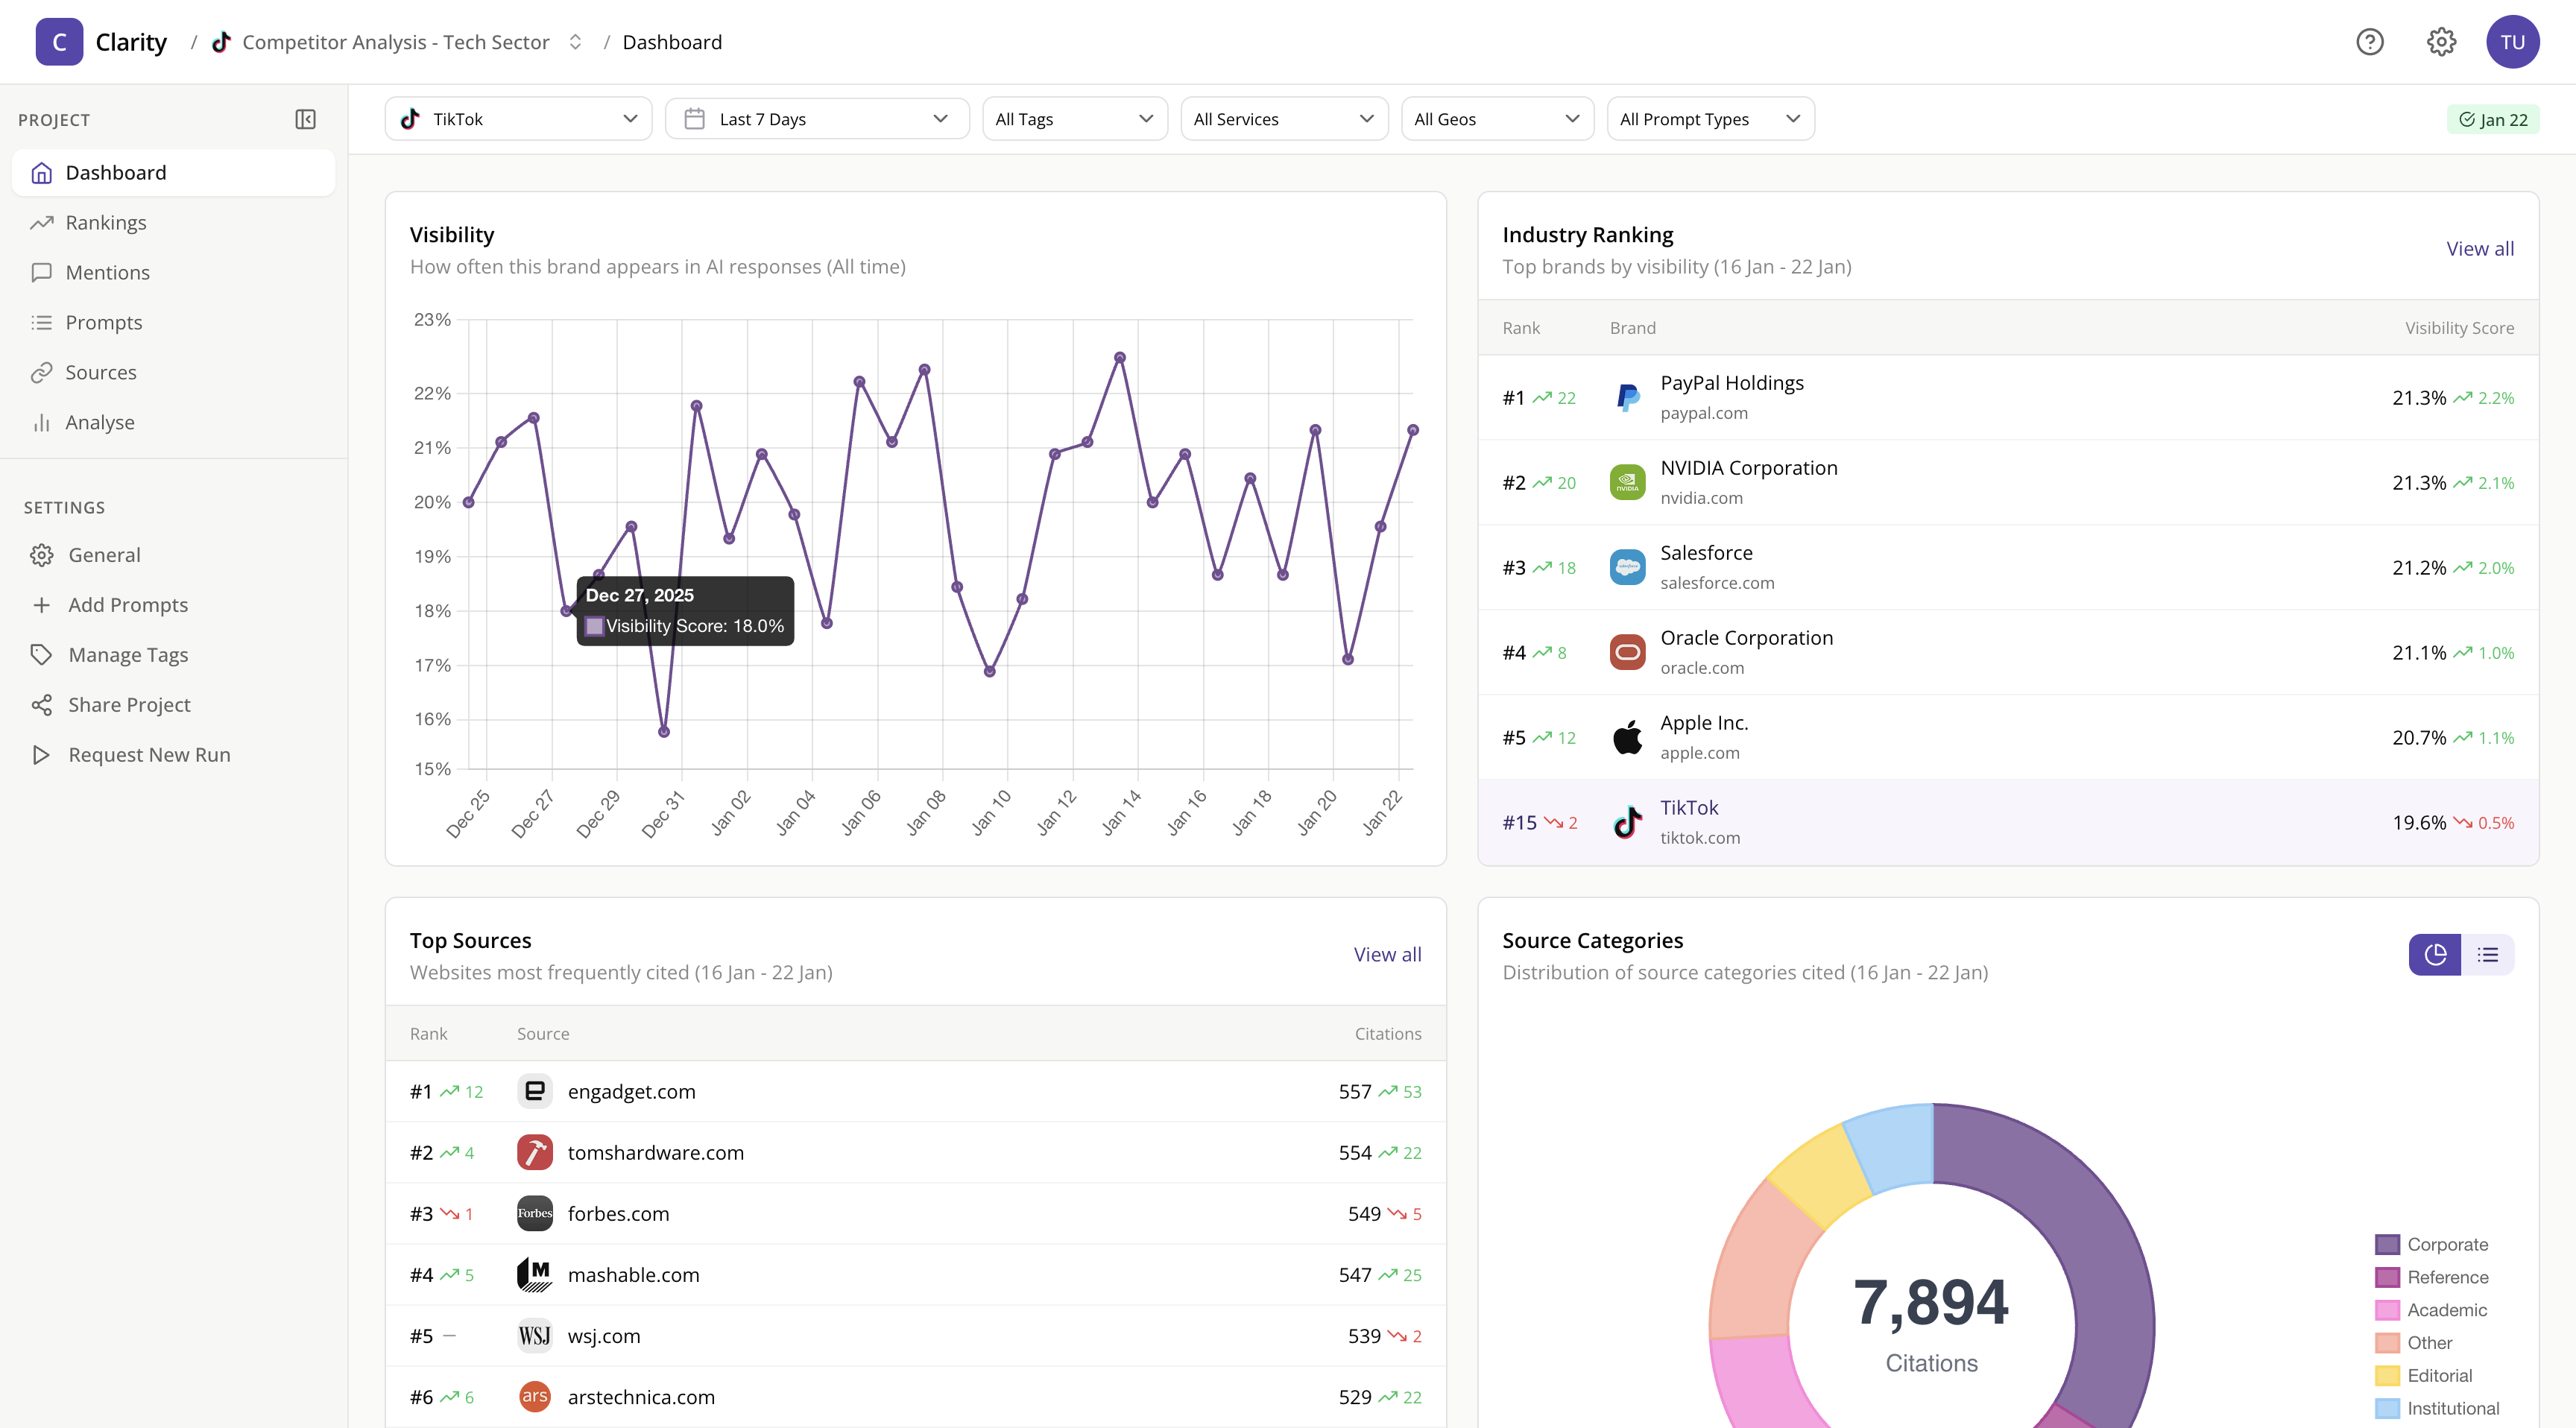Select General under Settings
Viewport: 2576px width, 1428px height.
point(104,554)
